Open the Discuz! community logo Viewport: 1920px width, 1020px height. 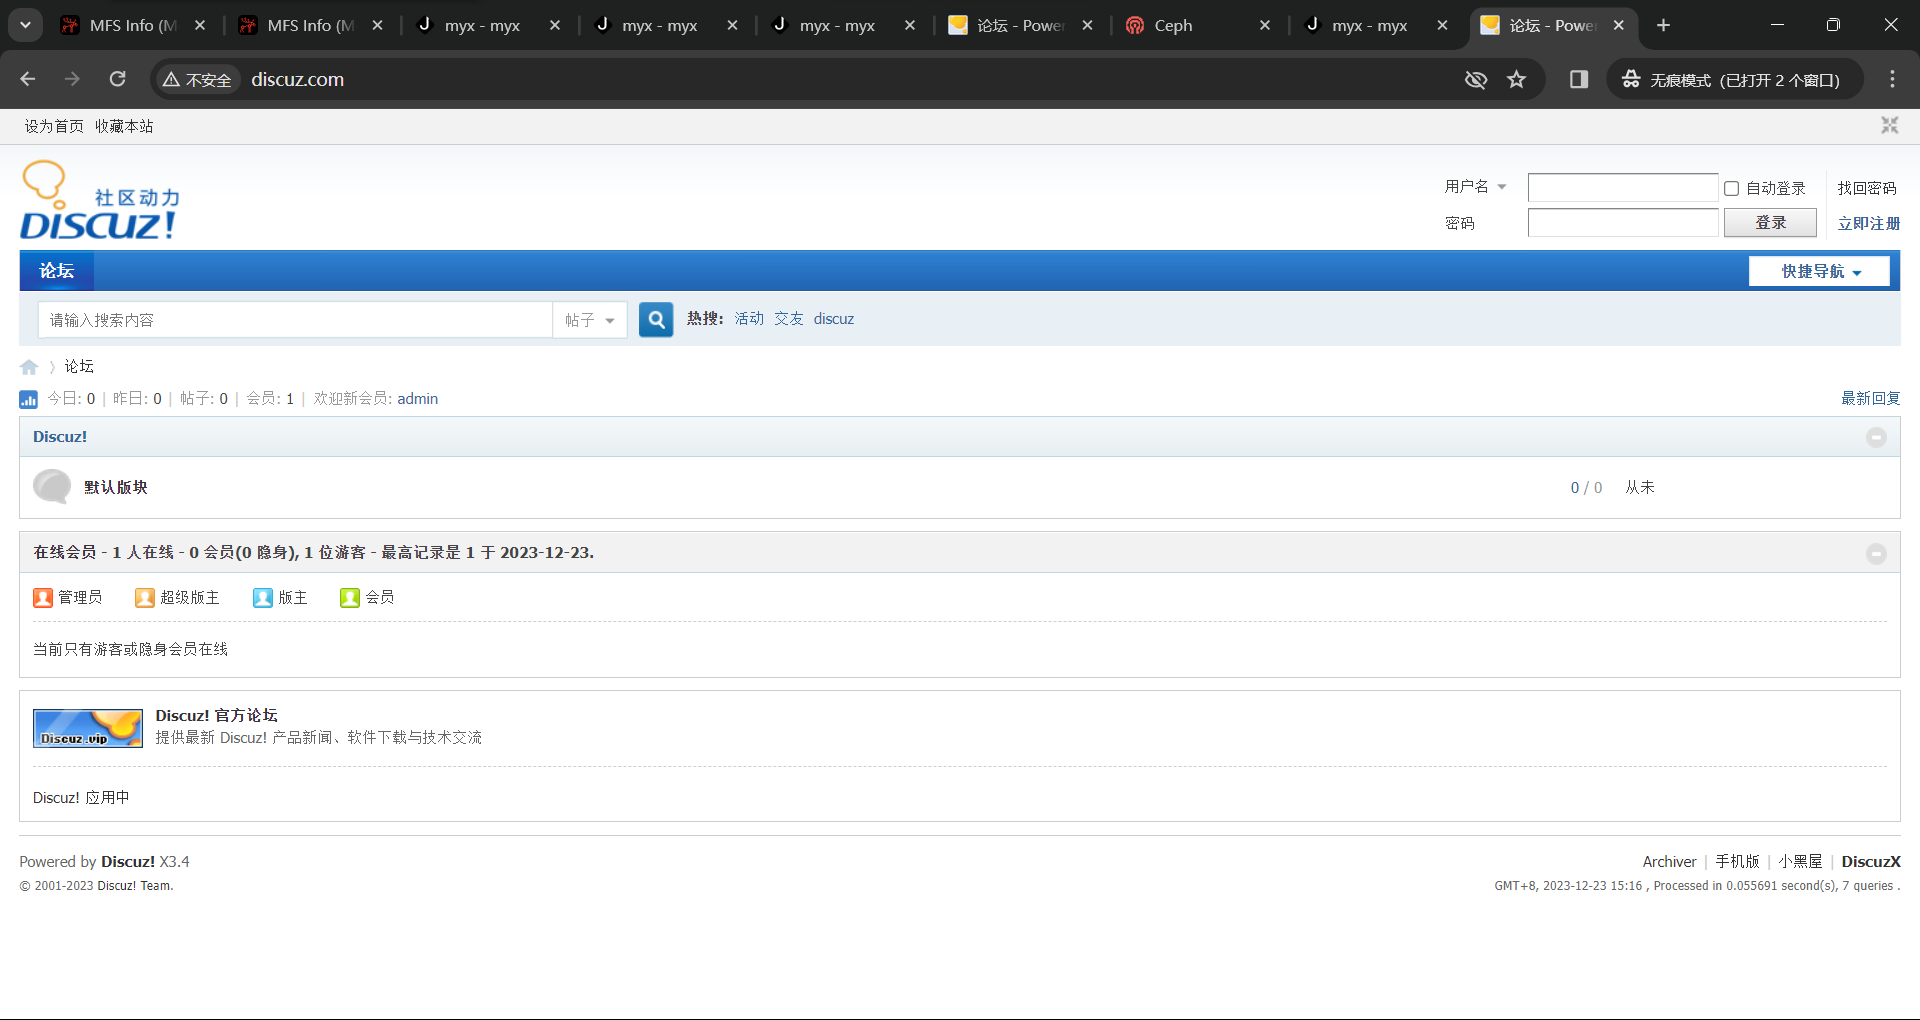pyautogui.click(x=100, y=201)
